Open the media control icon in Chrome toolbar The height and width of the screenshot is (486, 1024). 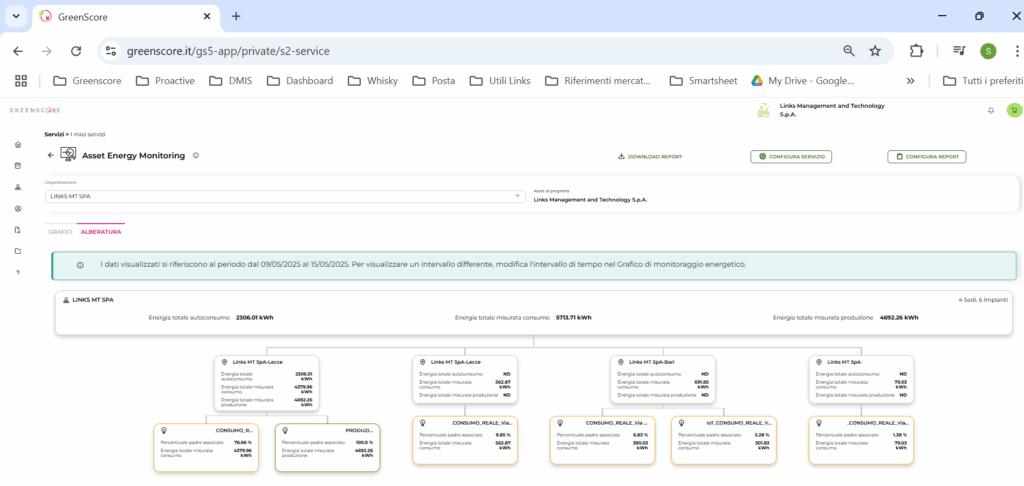pos(959,51)
